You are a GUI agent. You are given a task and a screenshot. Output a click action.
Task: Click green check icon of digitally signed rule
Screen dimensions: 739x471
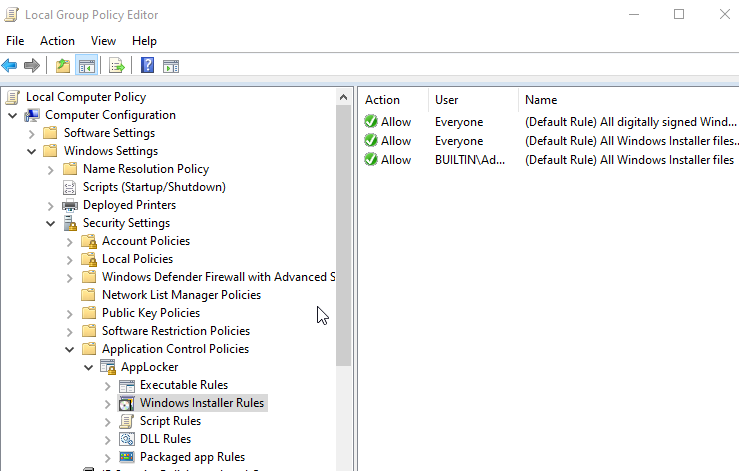pos(371,122)
